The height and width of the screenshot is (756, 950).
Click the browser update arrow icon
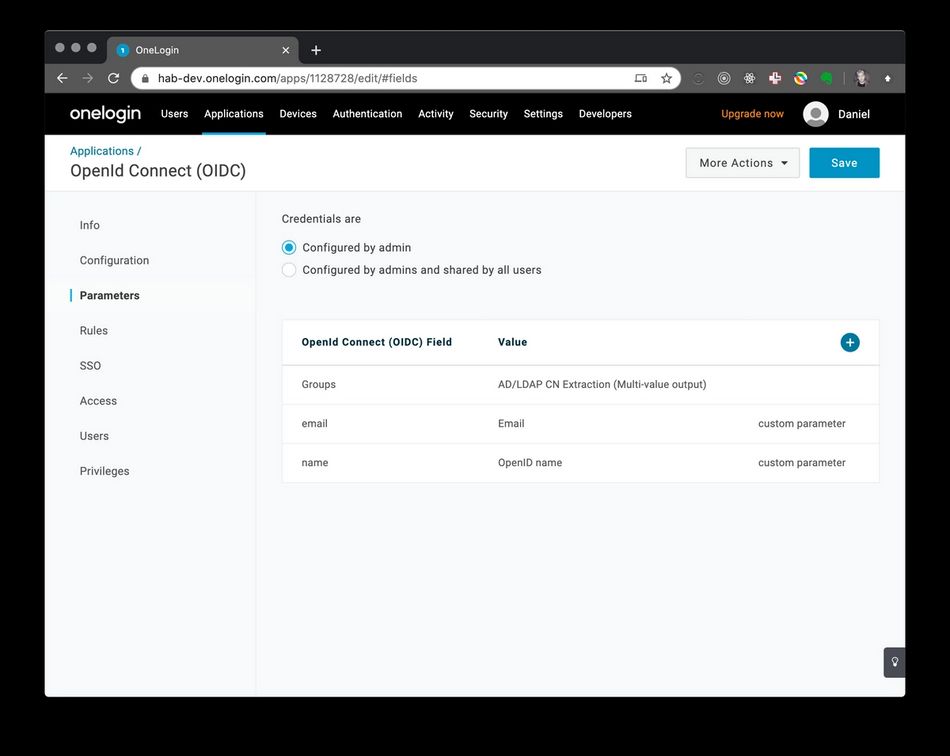pyautogui.click(x=888, y=78)
